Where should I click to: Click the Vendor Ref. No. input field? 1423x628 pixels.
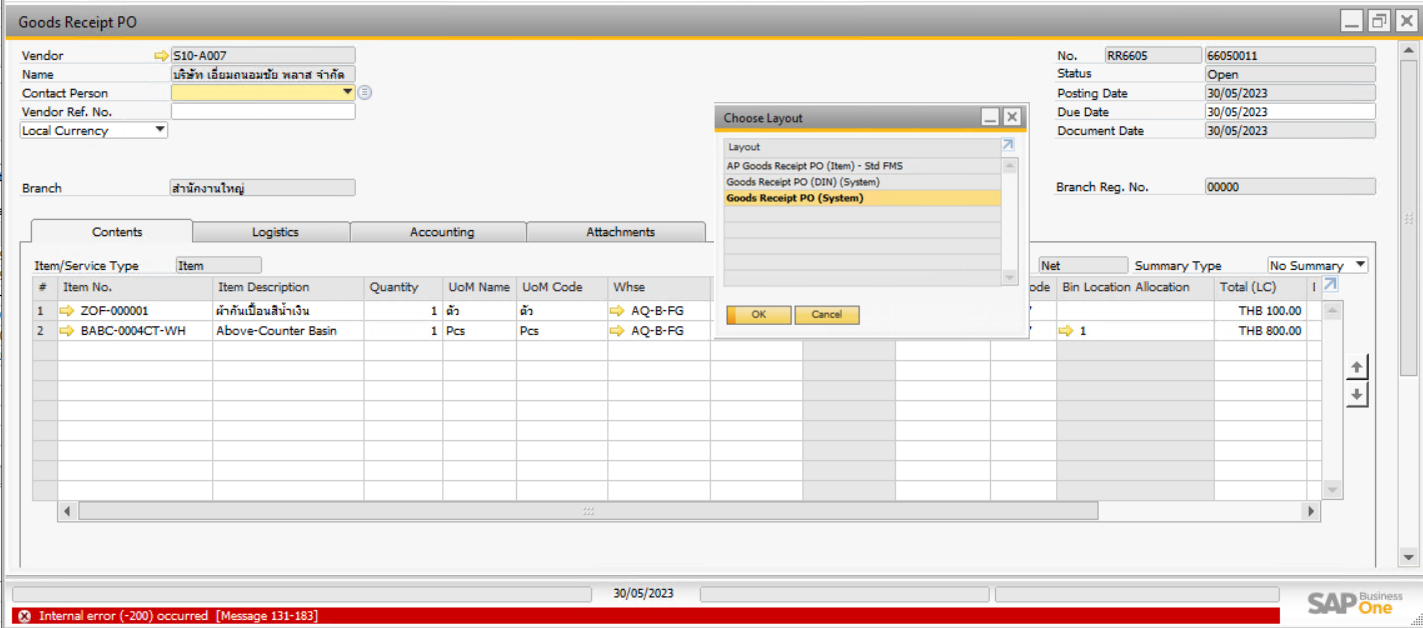point(263,112)
